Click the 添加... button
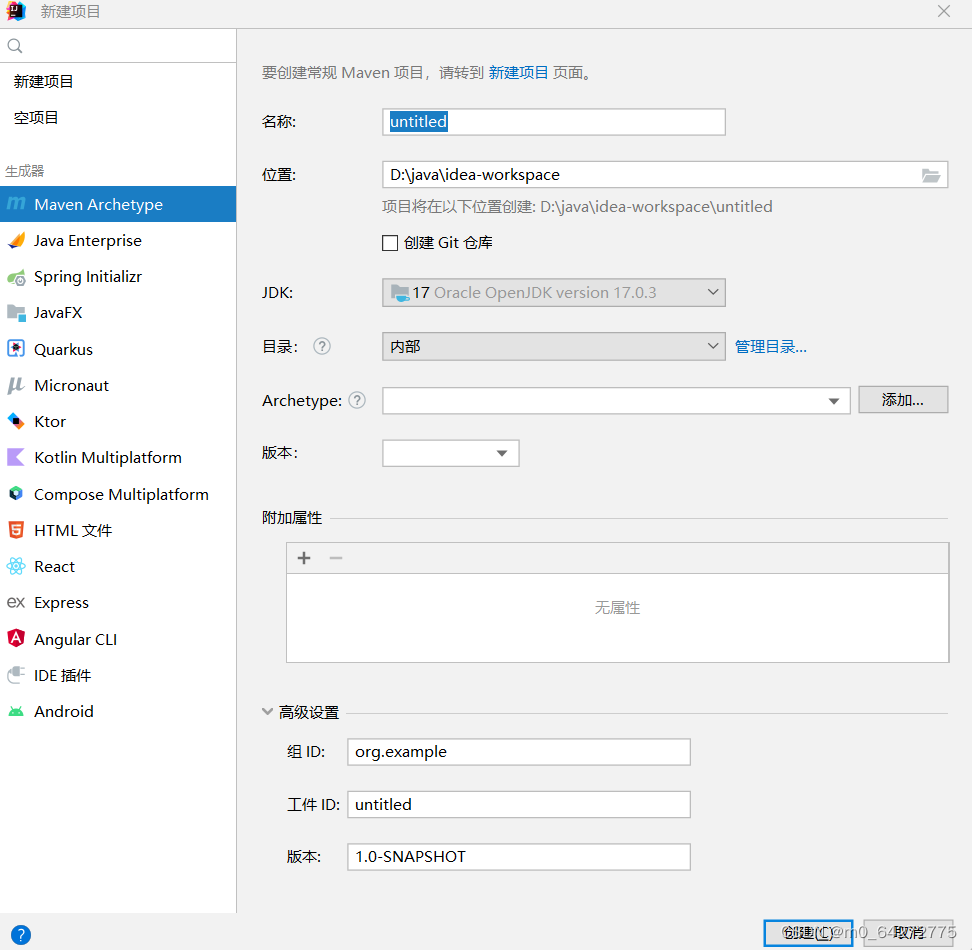The height and width of the screenshot is (950, 972). (x=903, y=400)
